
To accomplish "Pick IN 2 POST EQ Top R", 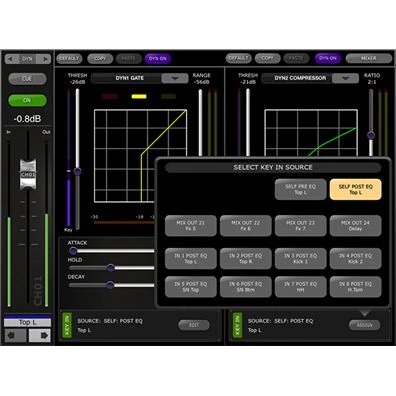I will tap(246, 259).
